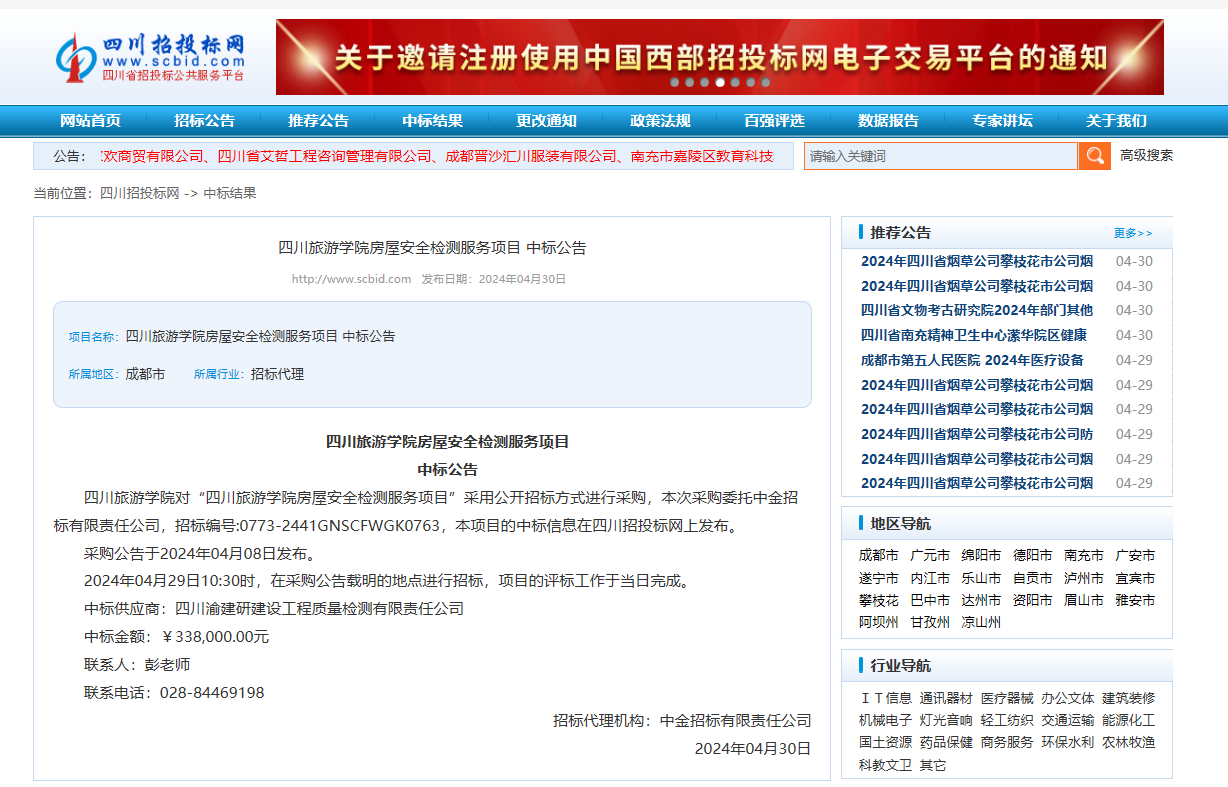Click ticker link 南充市嘉陵区教育科技
Viewport: 1228px width, 787px height.
pyautogui.click(x=702, y=156)
